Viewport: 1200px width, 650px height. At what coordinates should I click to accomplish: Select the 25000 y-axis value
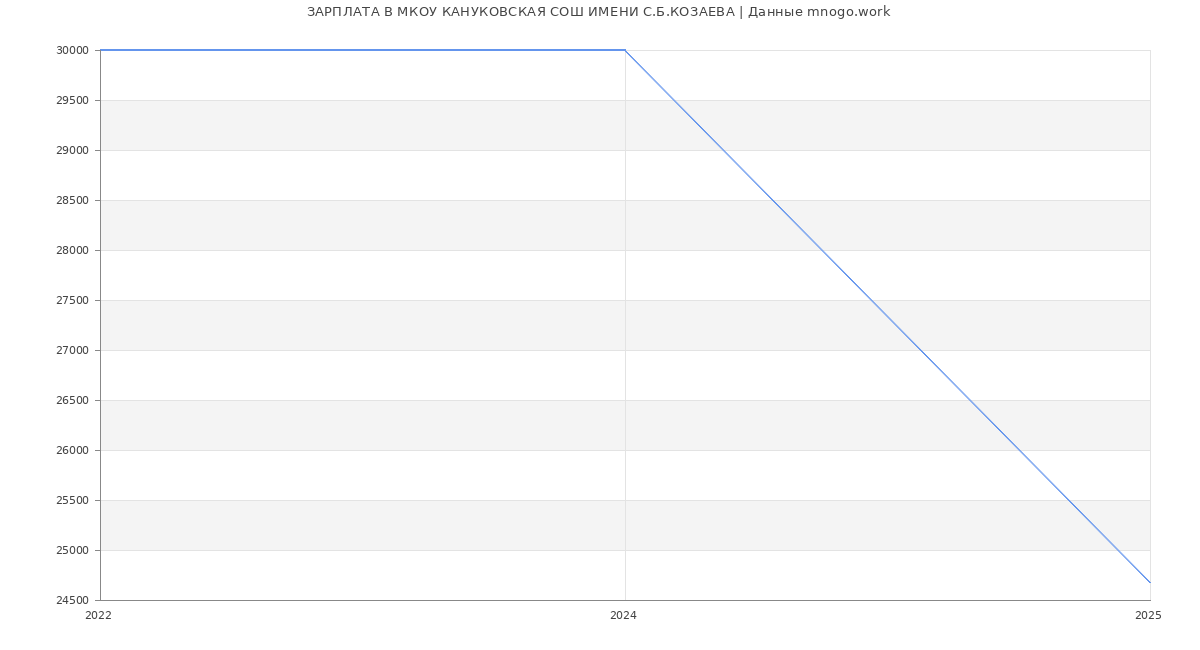73,551
